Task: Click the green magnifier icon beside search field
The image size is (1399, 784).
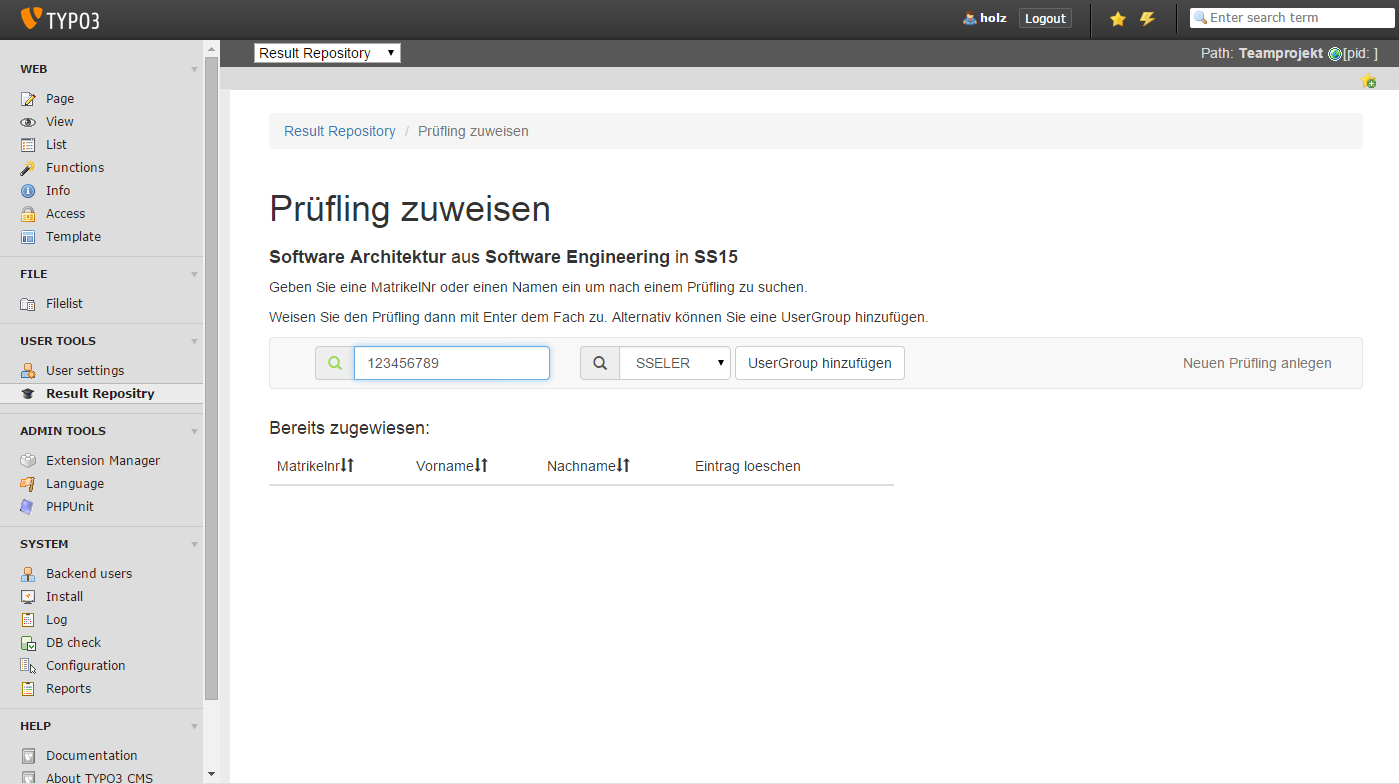Action: 335,363
